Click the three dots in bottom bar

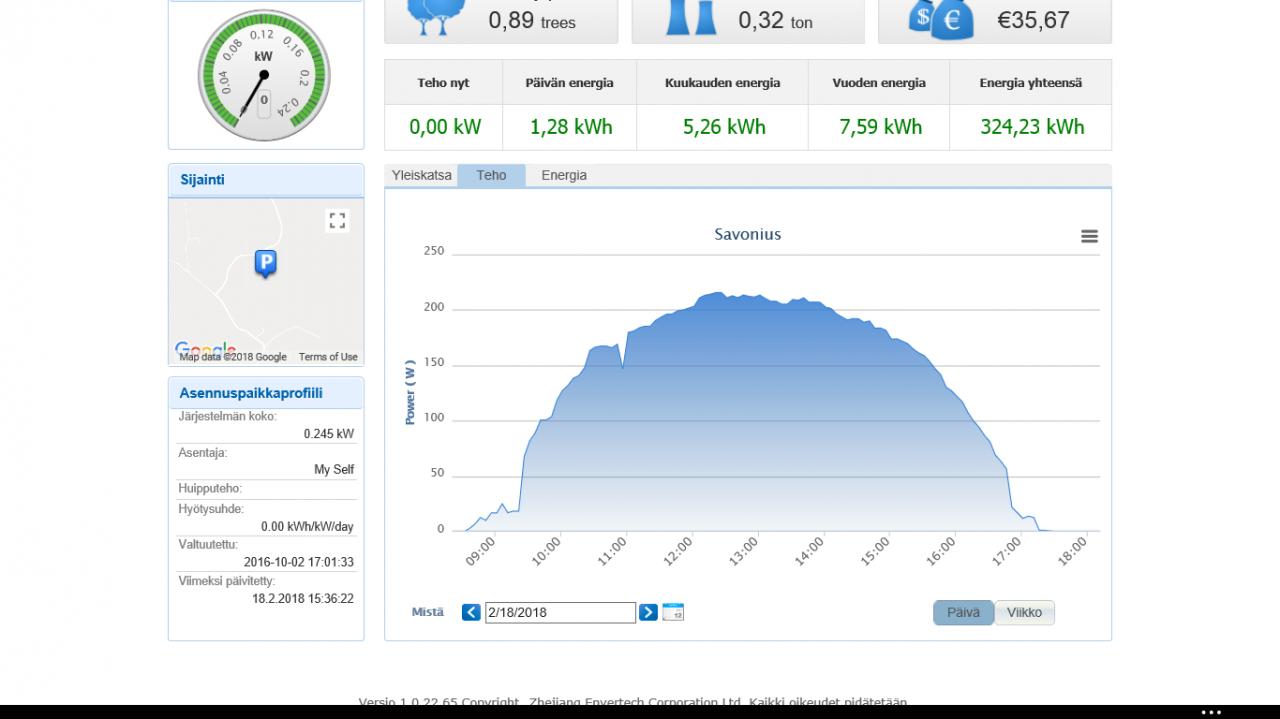1211,713
